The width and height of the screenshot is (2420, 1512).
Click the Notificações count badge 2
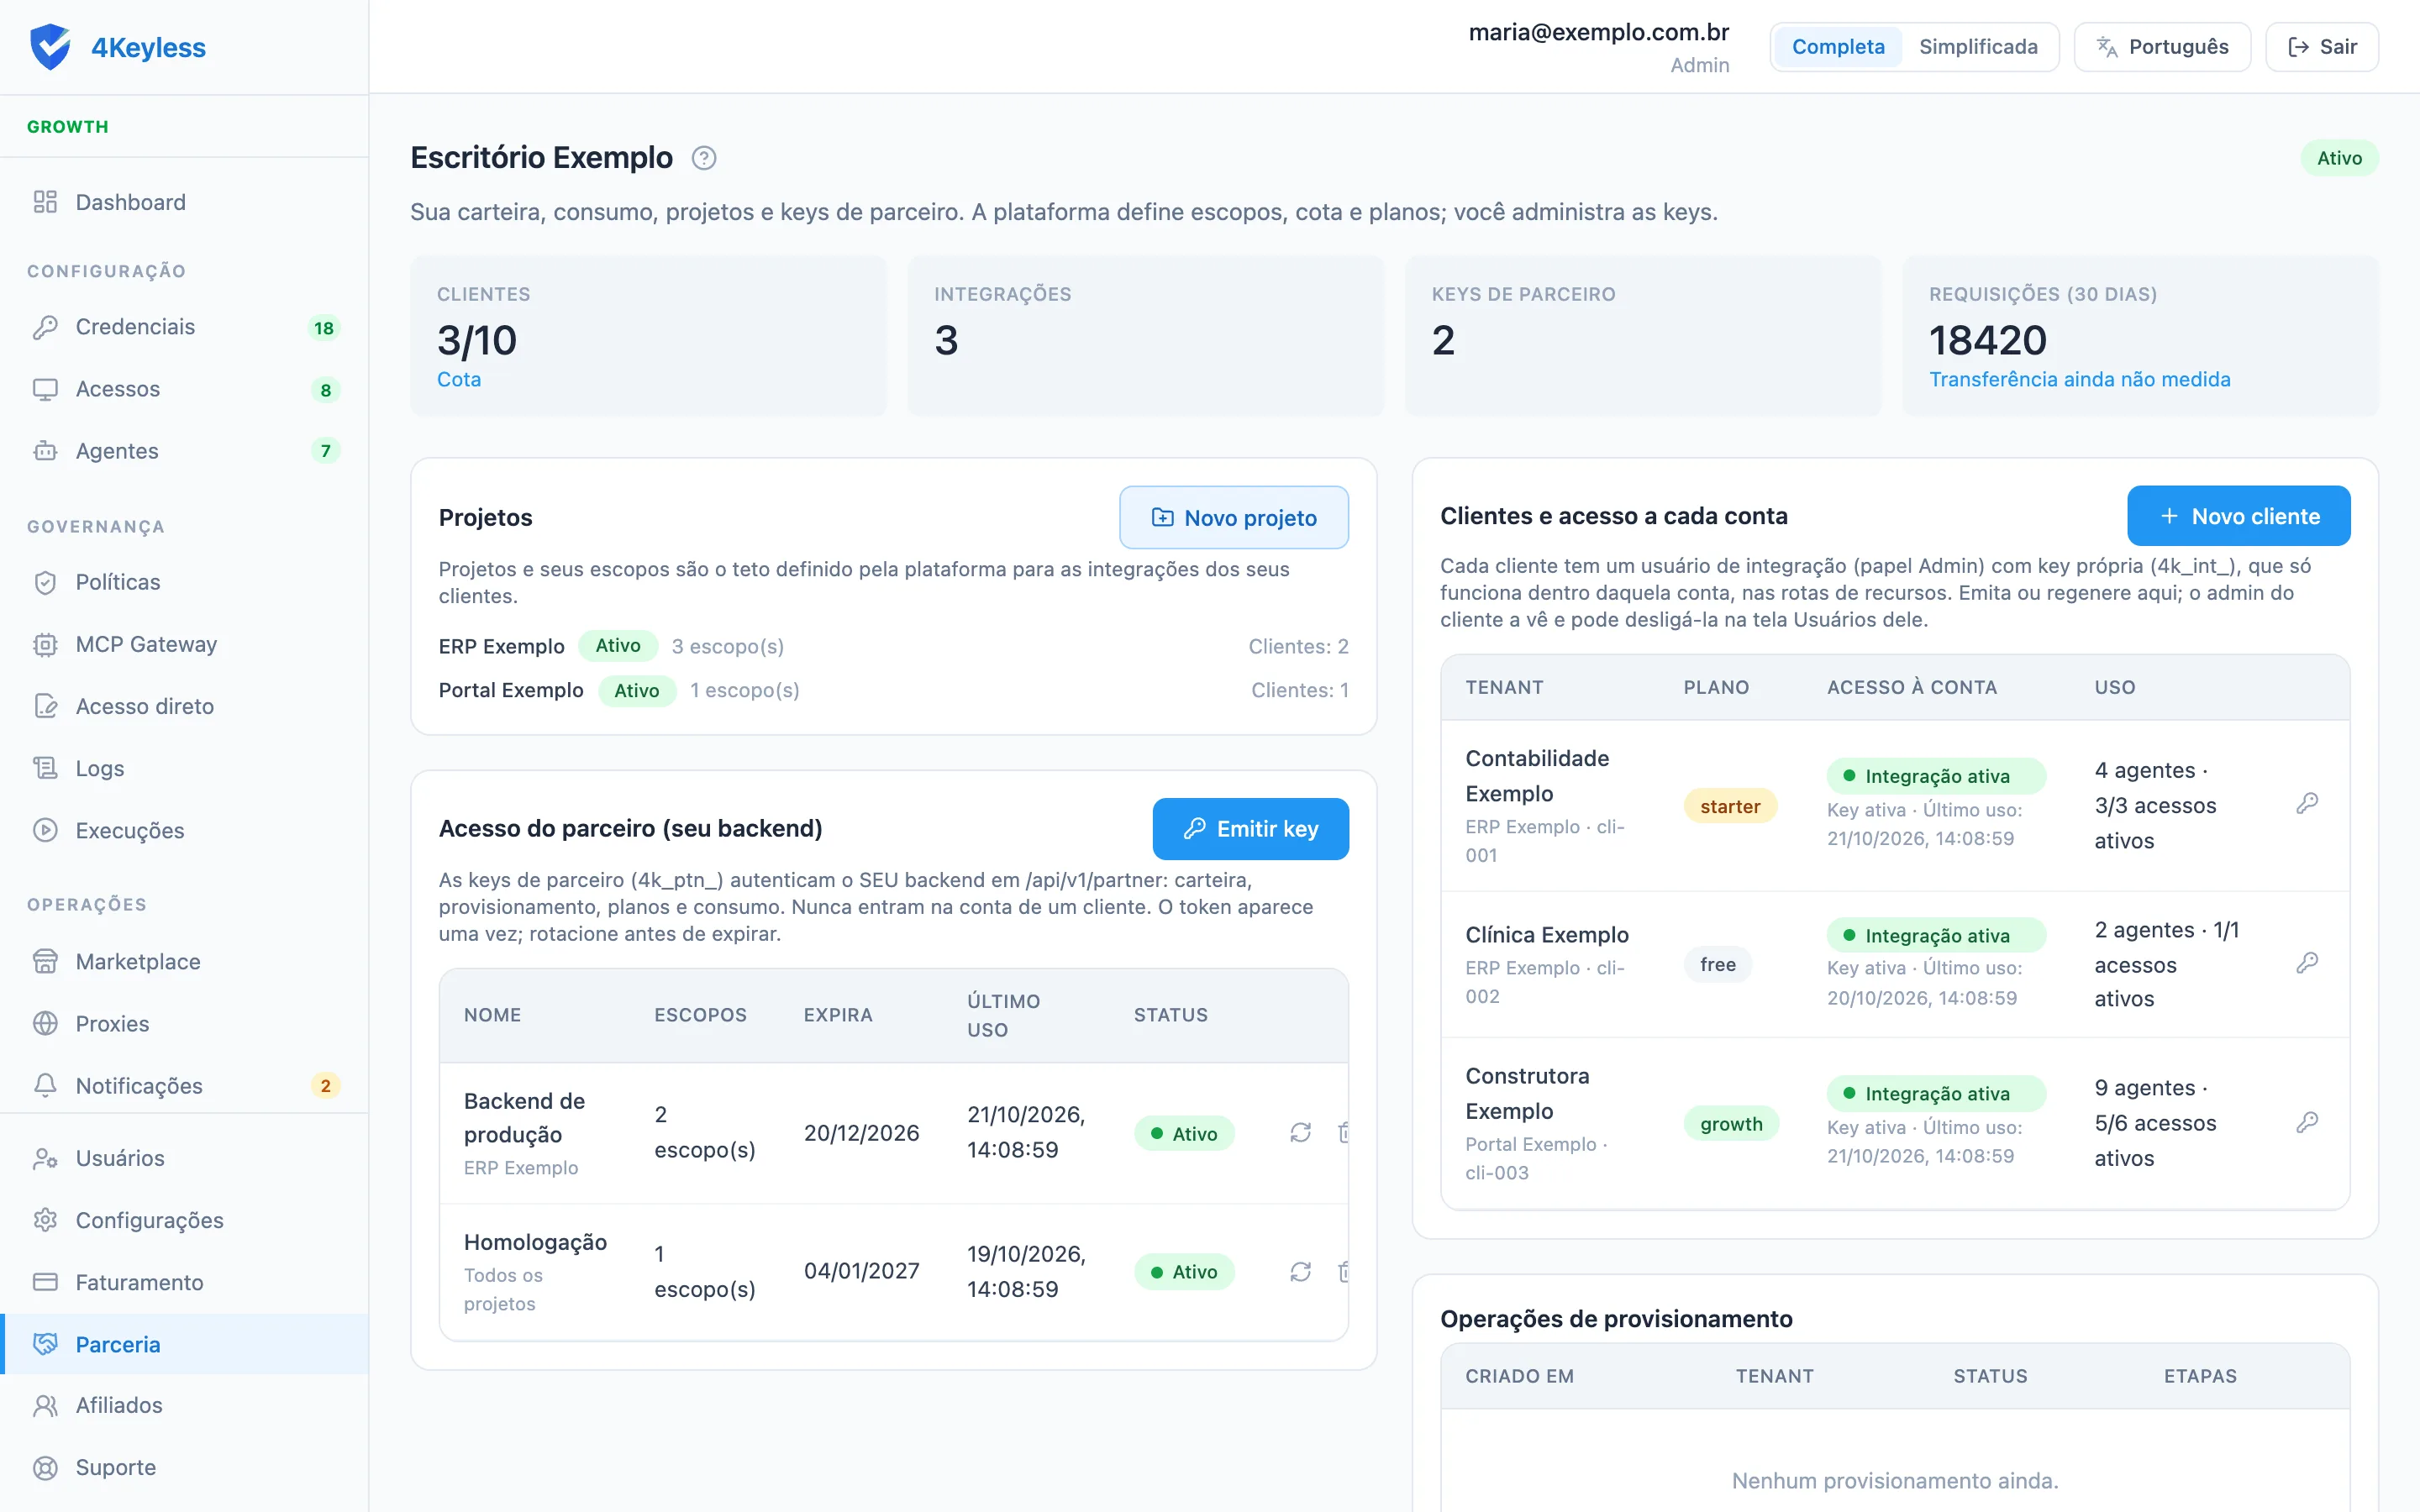[325, 1086]
